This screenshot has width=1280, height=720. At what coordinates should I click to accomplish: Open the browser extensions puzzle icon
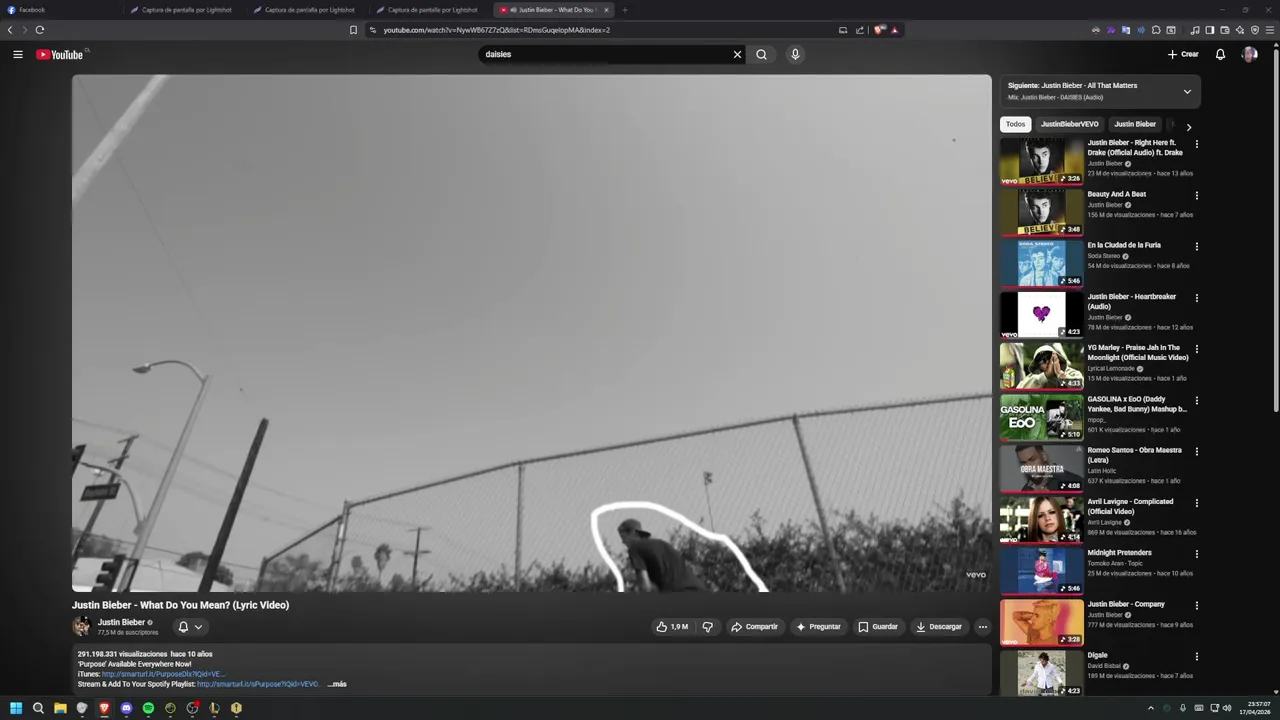pyautogui.click(x=1156, y=30)
